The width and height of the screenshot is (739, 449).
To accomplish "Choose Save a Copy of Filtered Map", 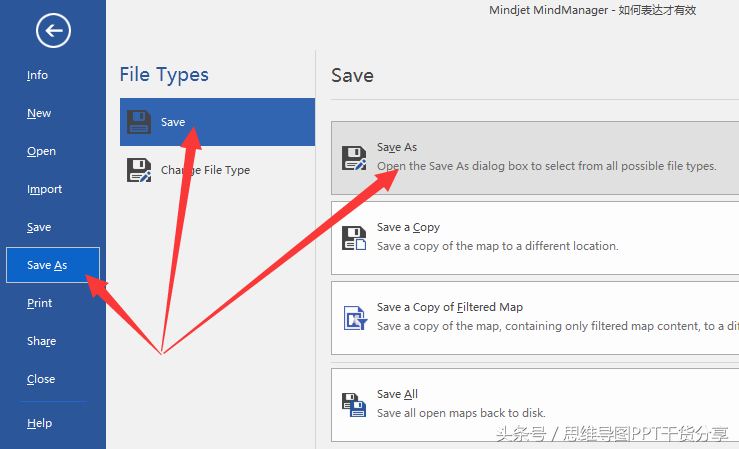I will (535, 318).
